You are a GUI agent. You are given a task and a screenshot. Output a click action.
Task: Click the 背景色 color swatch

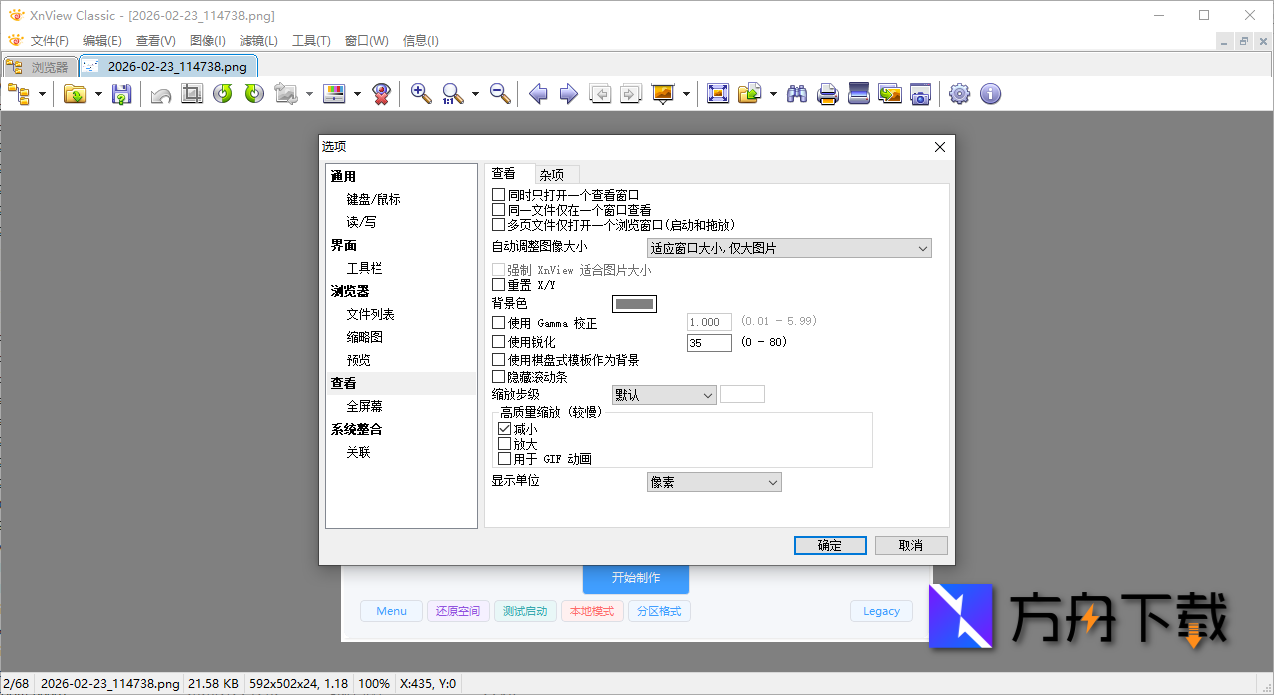[x=634, y=303]
